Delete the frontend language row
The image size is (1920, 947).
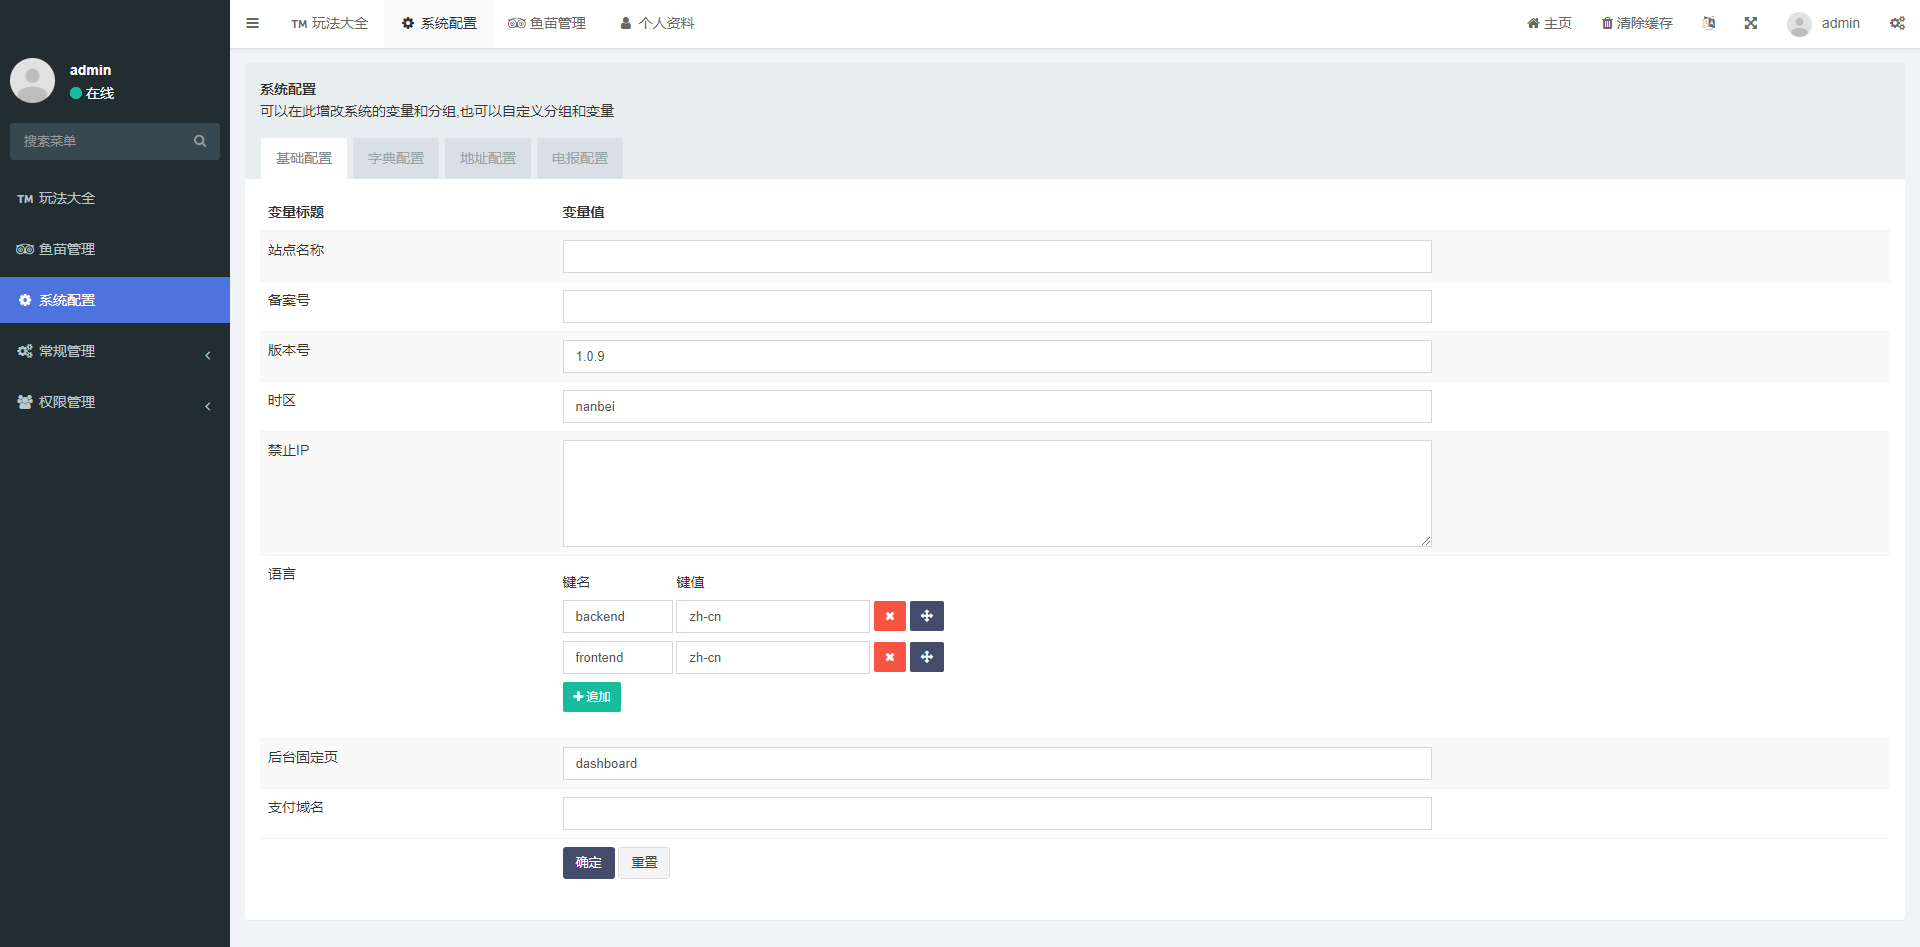[x=889, y=657]
